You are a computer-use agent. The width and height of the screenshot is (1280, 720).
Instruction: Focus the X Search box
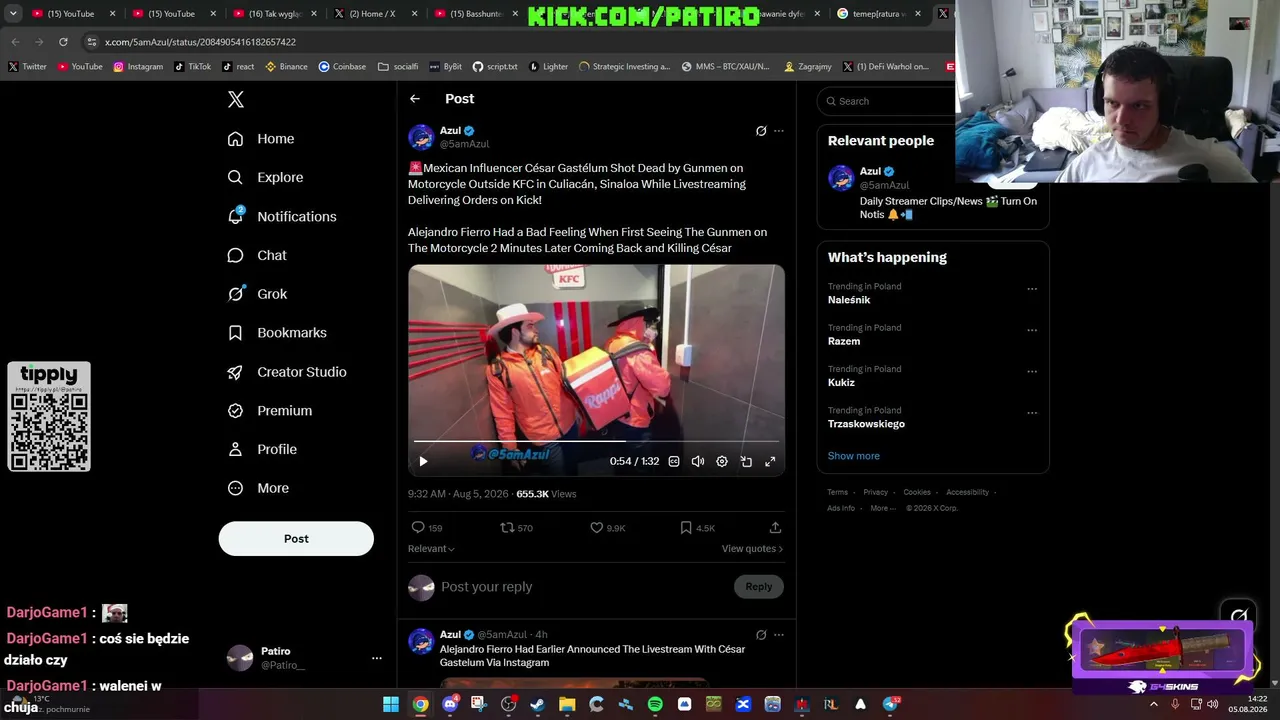[x=888, y=101]
